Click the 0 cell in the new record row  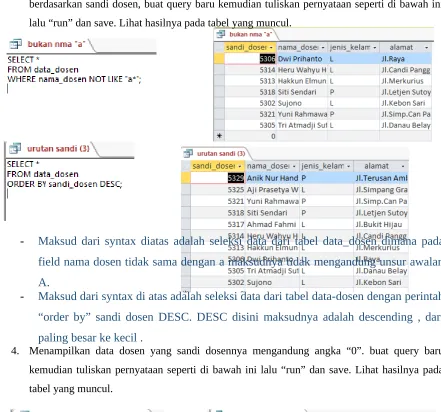[250, 136]
